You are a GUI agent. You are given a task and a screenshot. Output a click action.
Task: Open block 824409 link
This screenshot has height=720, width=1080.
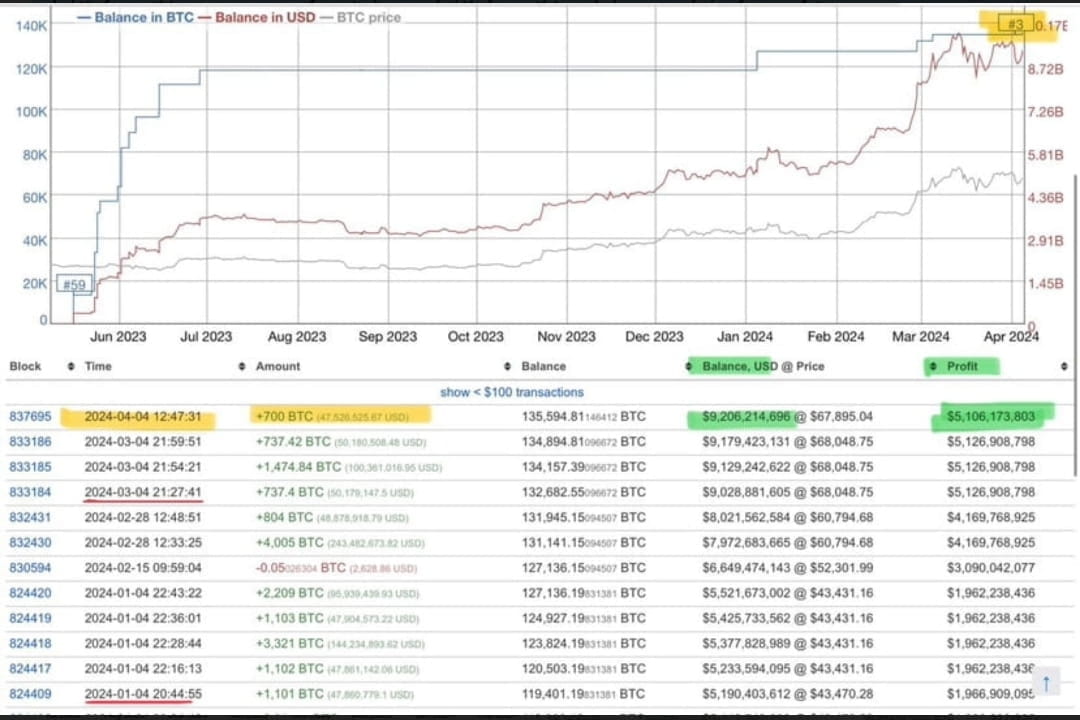click(x=30, y=694)
